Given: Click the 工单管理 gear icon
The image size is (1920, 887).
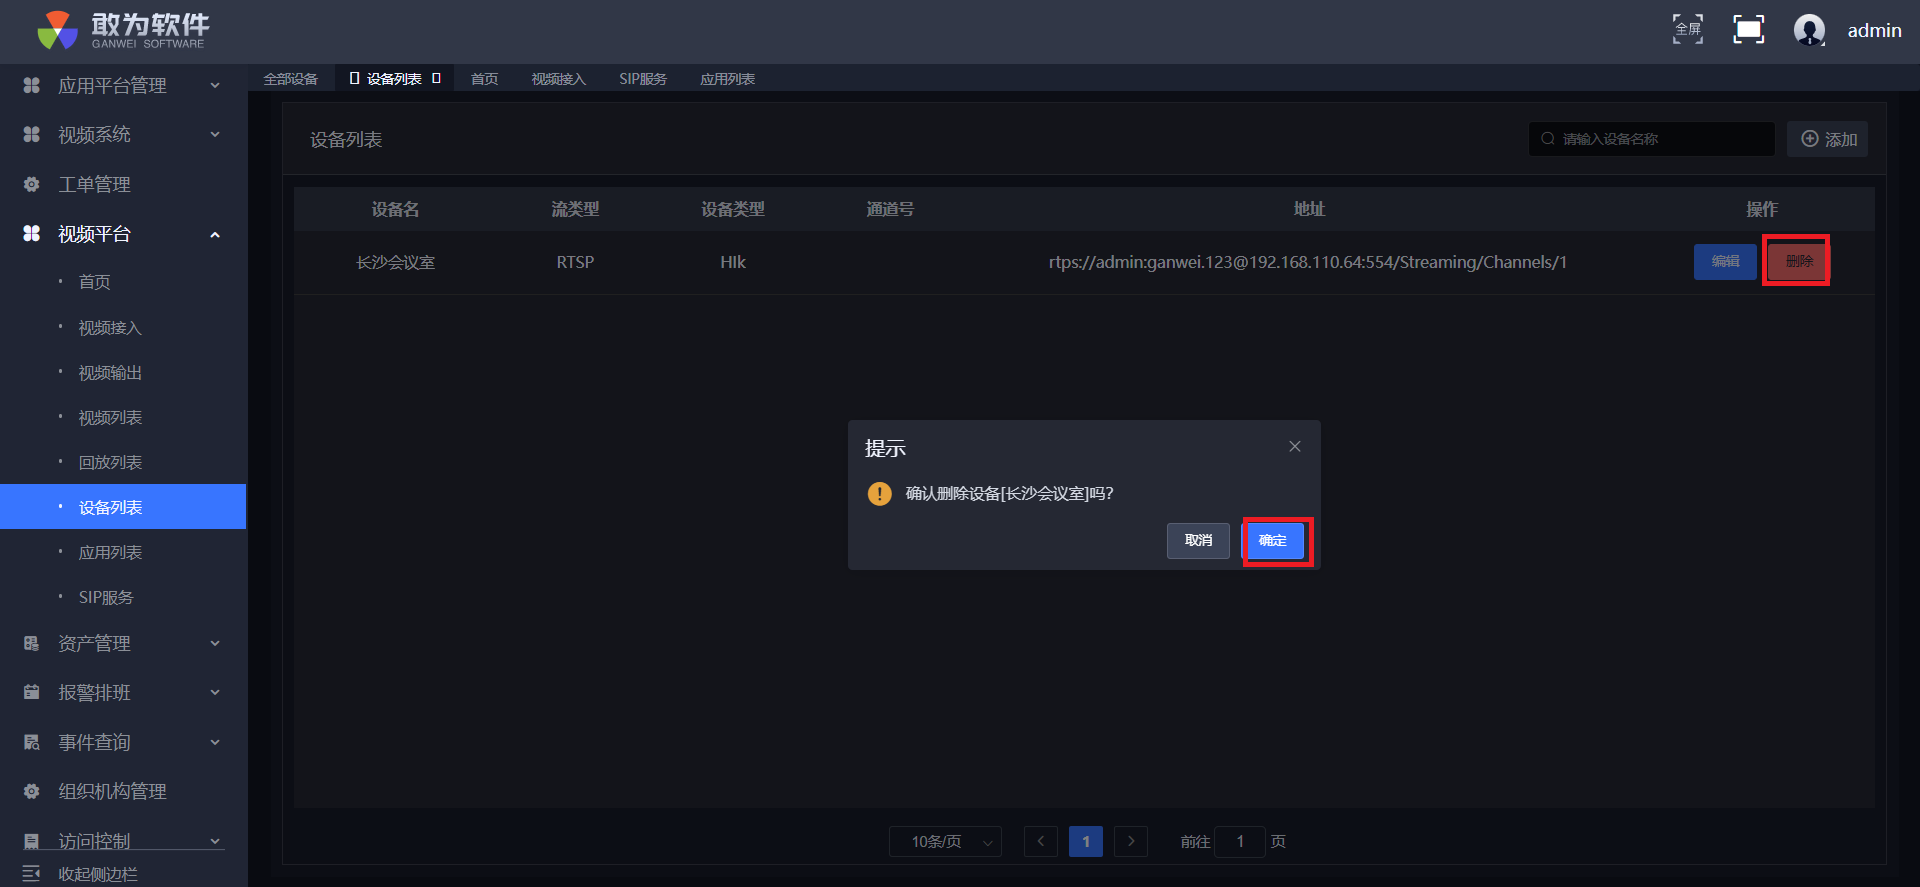Looking at the screenshot, I should [x=32, y=184].
